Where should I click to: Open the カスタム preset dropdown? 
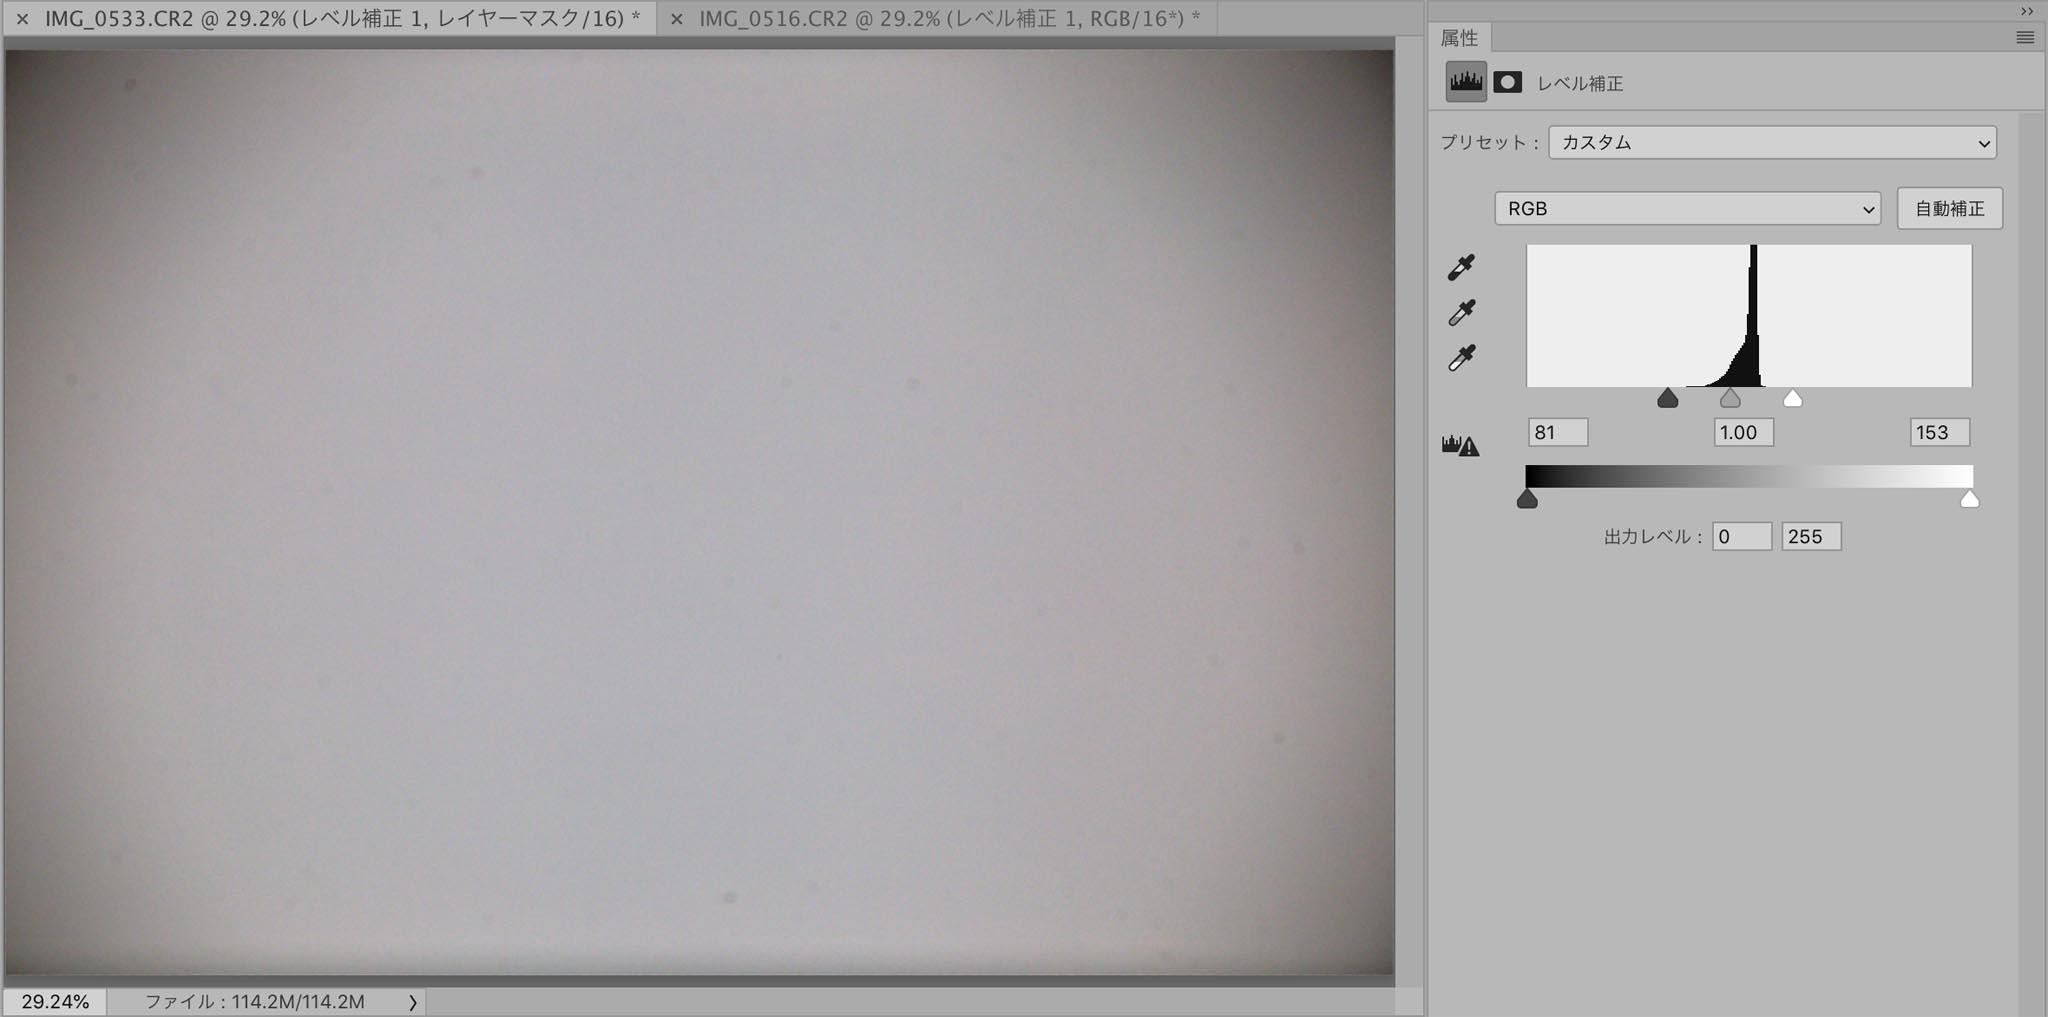click(1772, 142)
